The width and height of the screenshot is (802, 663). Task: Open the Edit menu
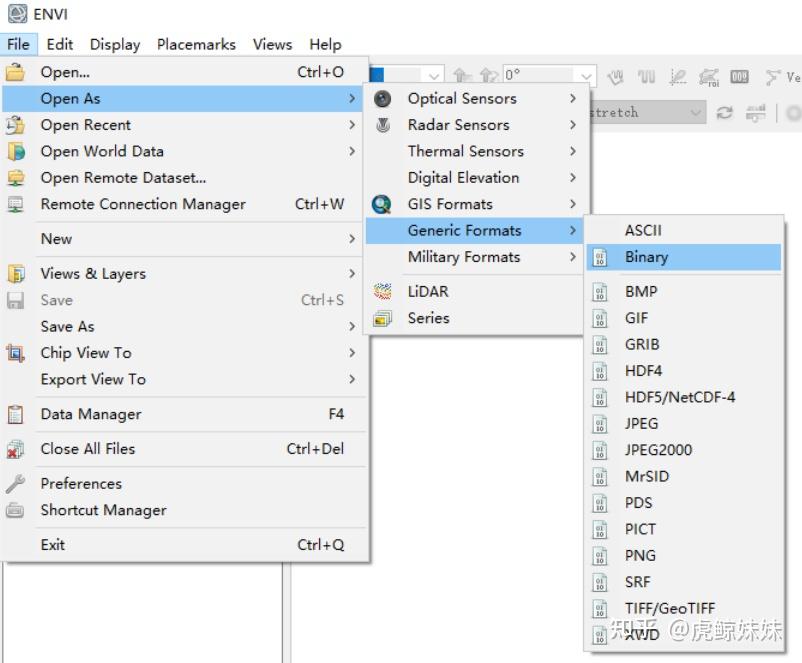point(60,45)
